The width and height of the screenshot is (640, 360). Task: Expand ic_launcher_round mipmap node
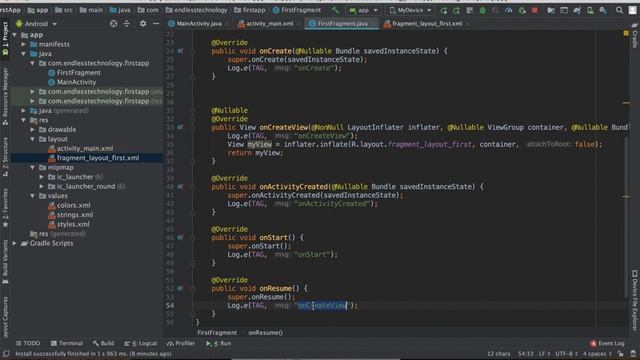pos(42,187)
